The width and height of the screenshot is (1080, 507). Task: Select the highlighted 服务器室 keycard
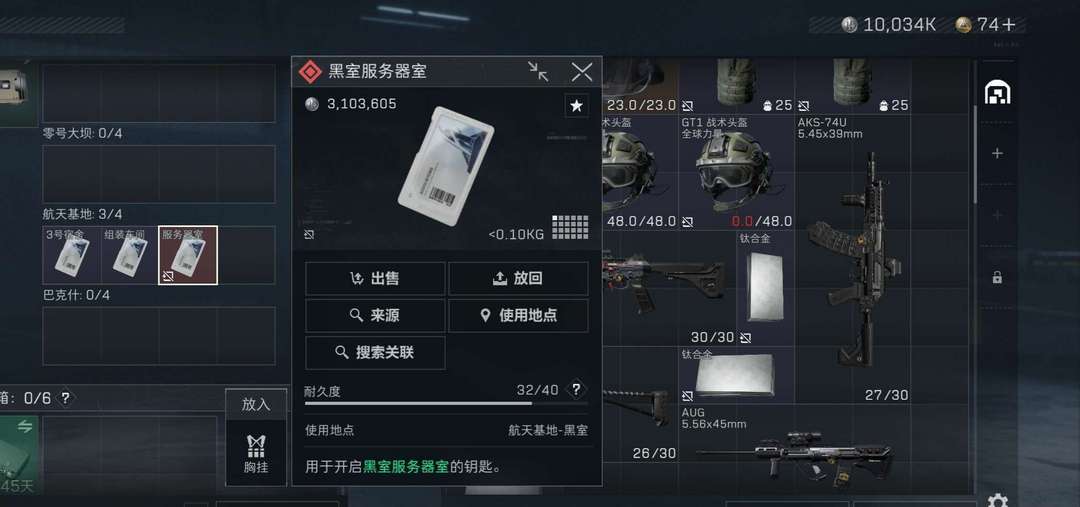pos(188,255)
